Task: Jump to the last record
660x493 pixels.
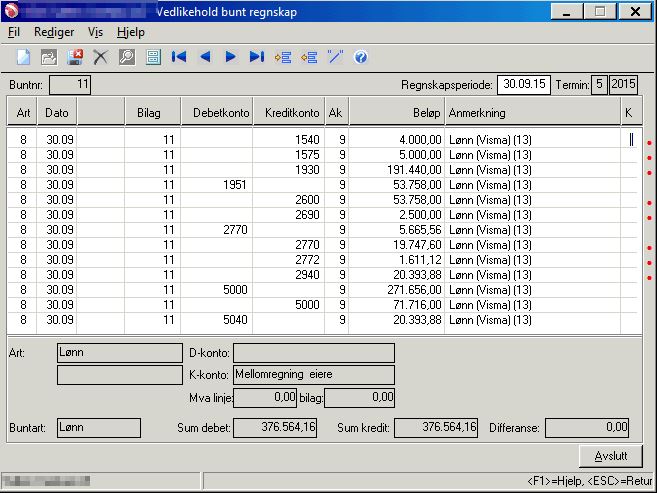Action: 257,57
